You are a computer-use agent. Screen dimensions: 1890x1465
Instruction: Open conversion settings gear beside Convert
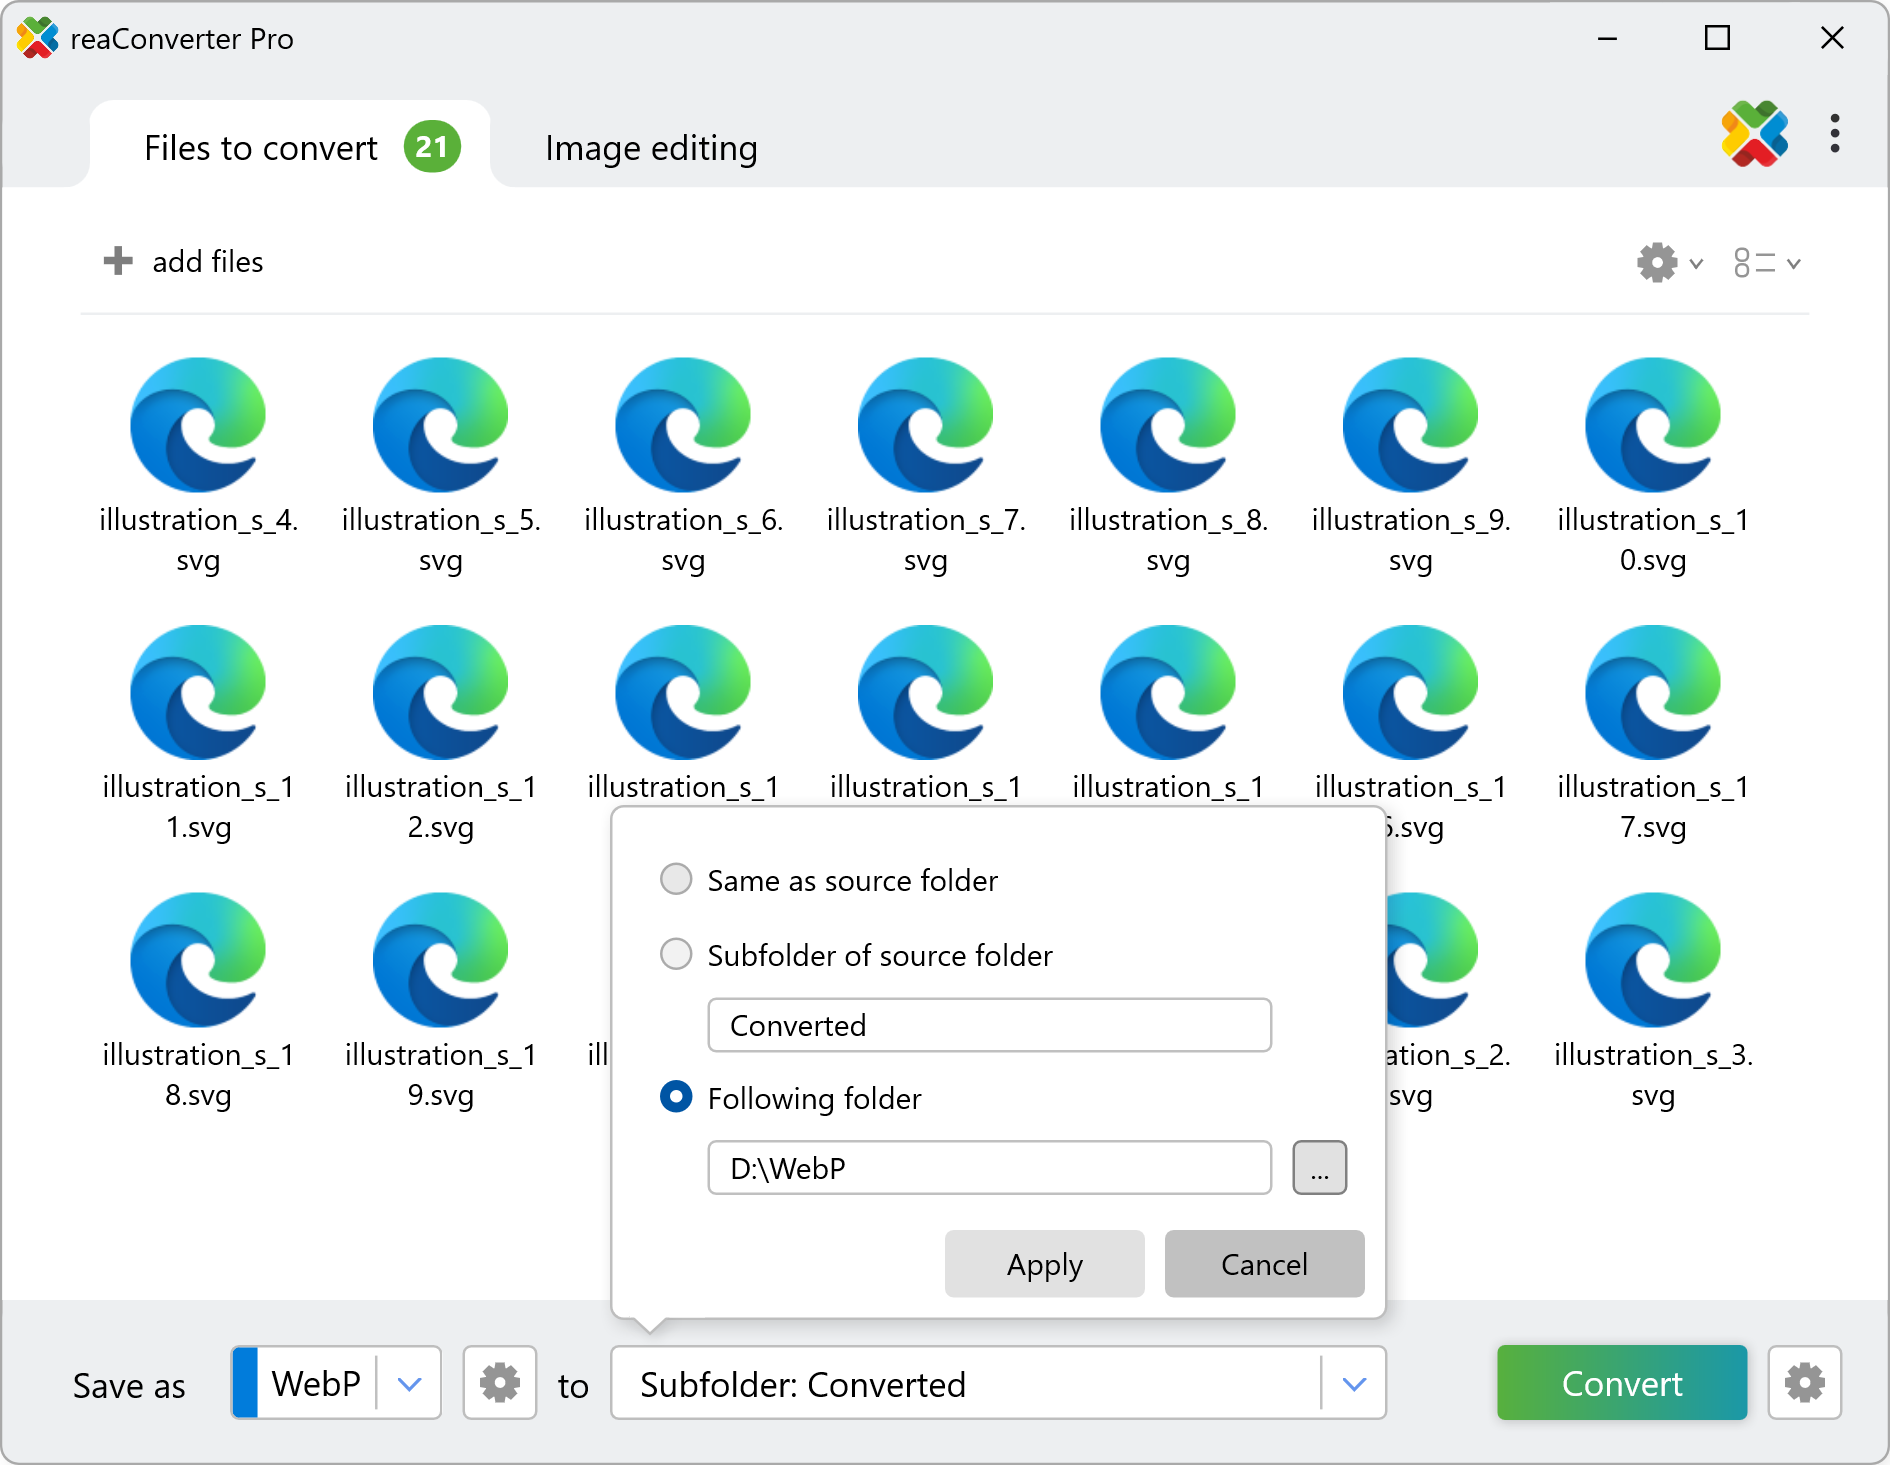(1804, 1383)
